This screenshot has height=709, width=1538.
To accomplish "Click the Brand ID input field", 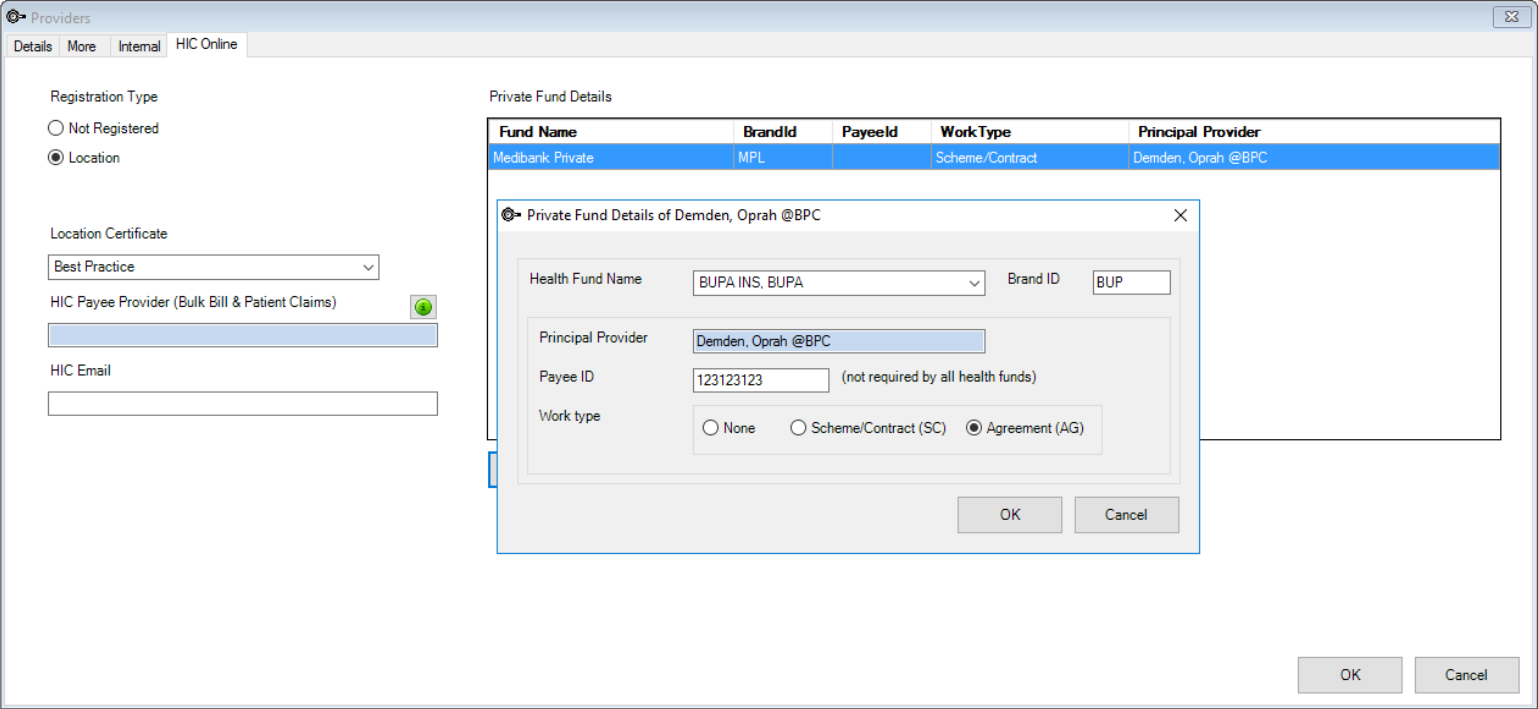I will 1131,283.
